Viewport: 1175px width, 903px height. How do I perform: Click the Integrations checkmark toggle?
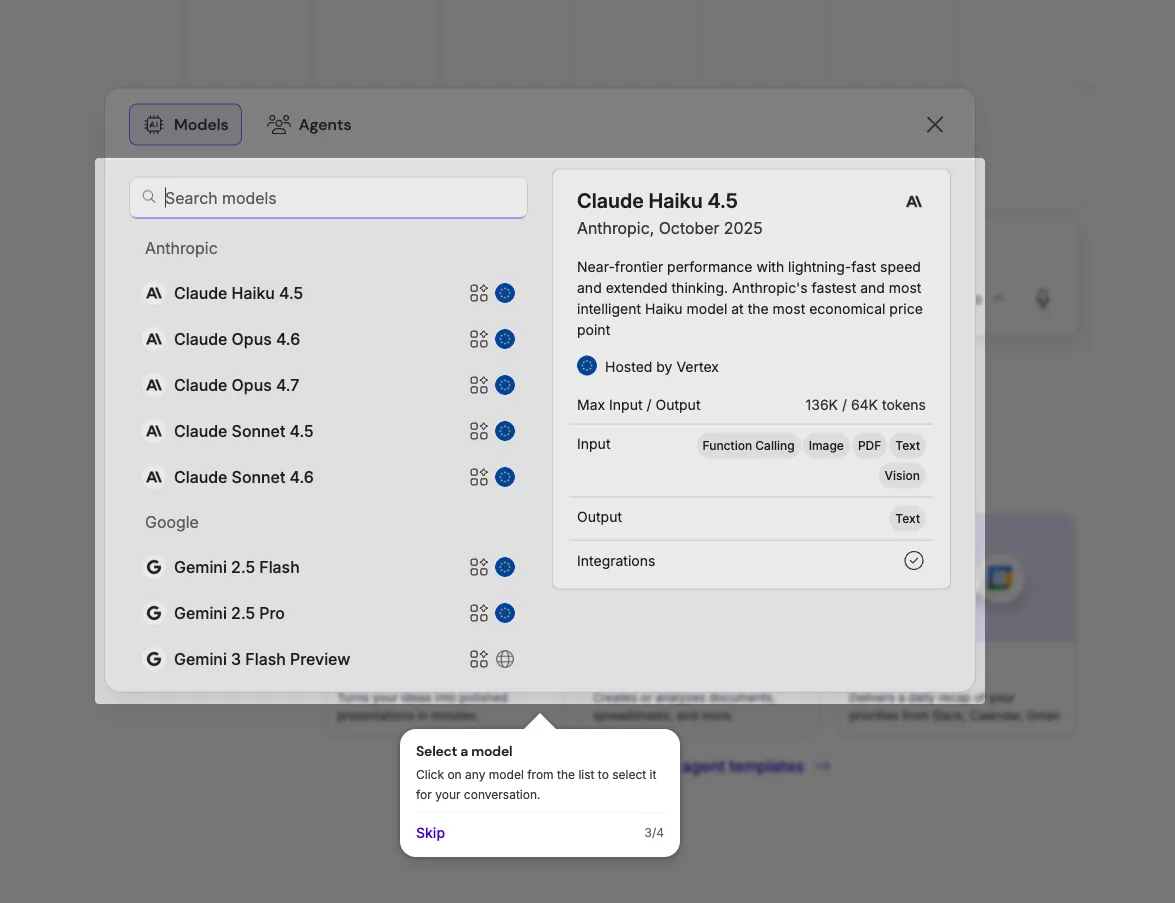point(913,560)
